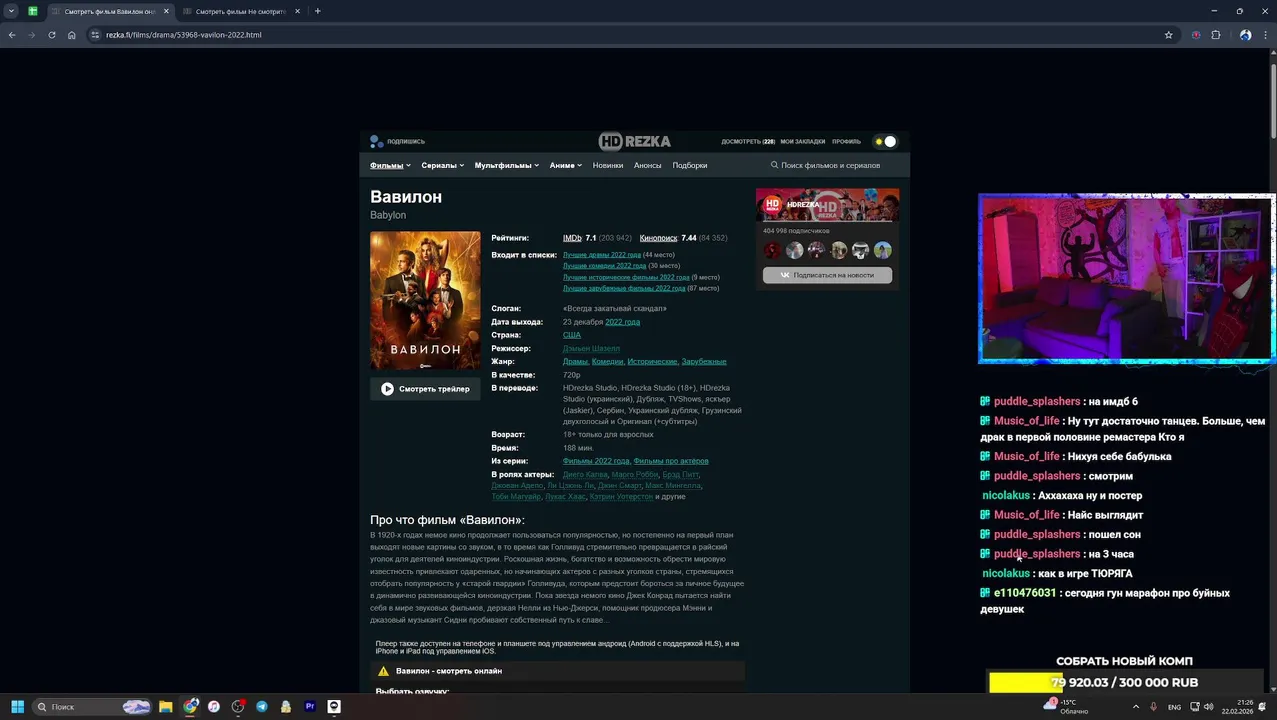Open the Подборки menu item
The image size is (1277, 720).
coord(690,165)
